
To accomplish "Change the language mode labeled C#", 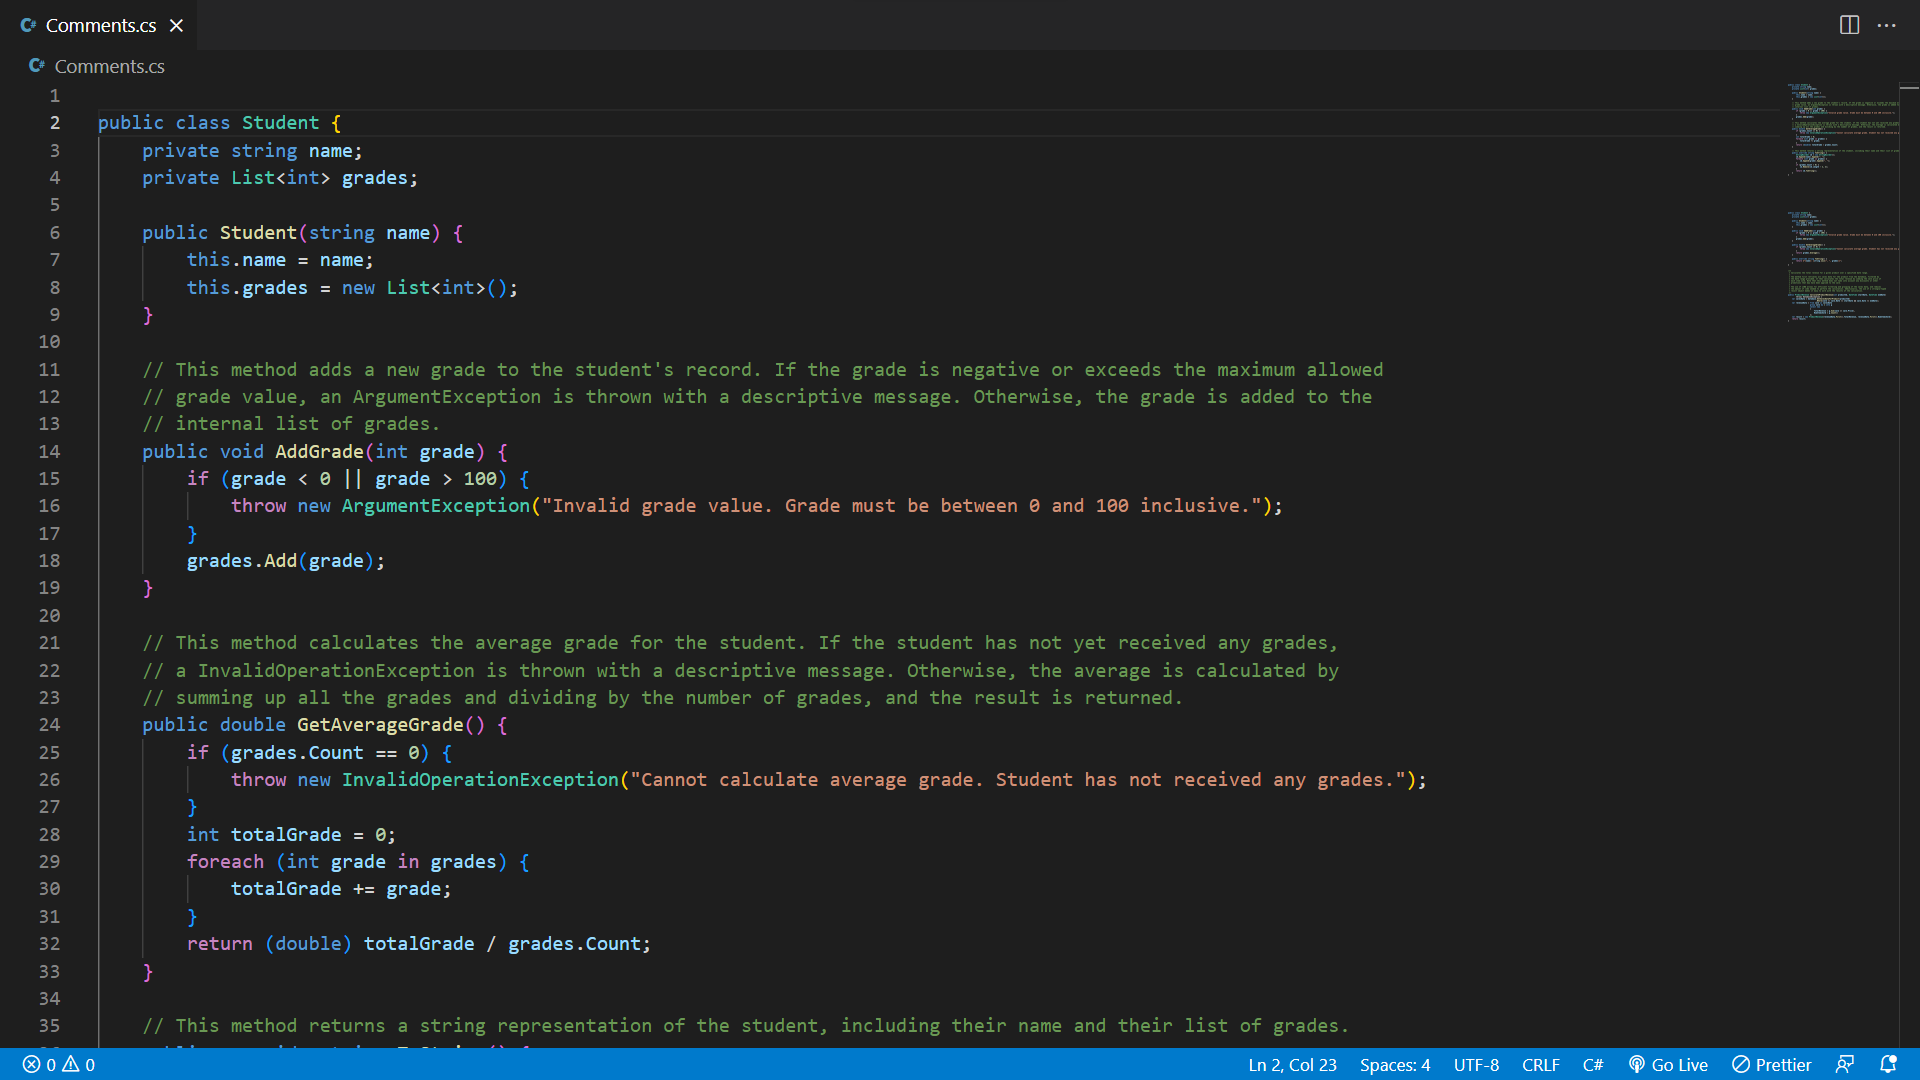I will click(x=1593, y=1064).
